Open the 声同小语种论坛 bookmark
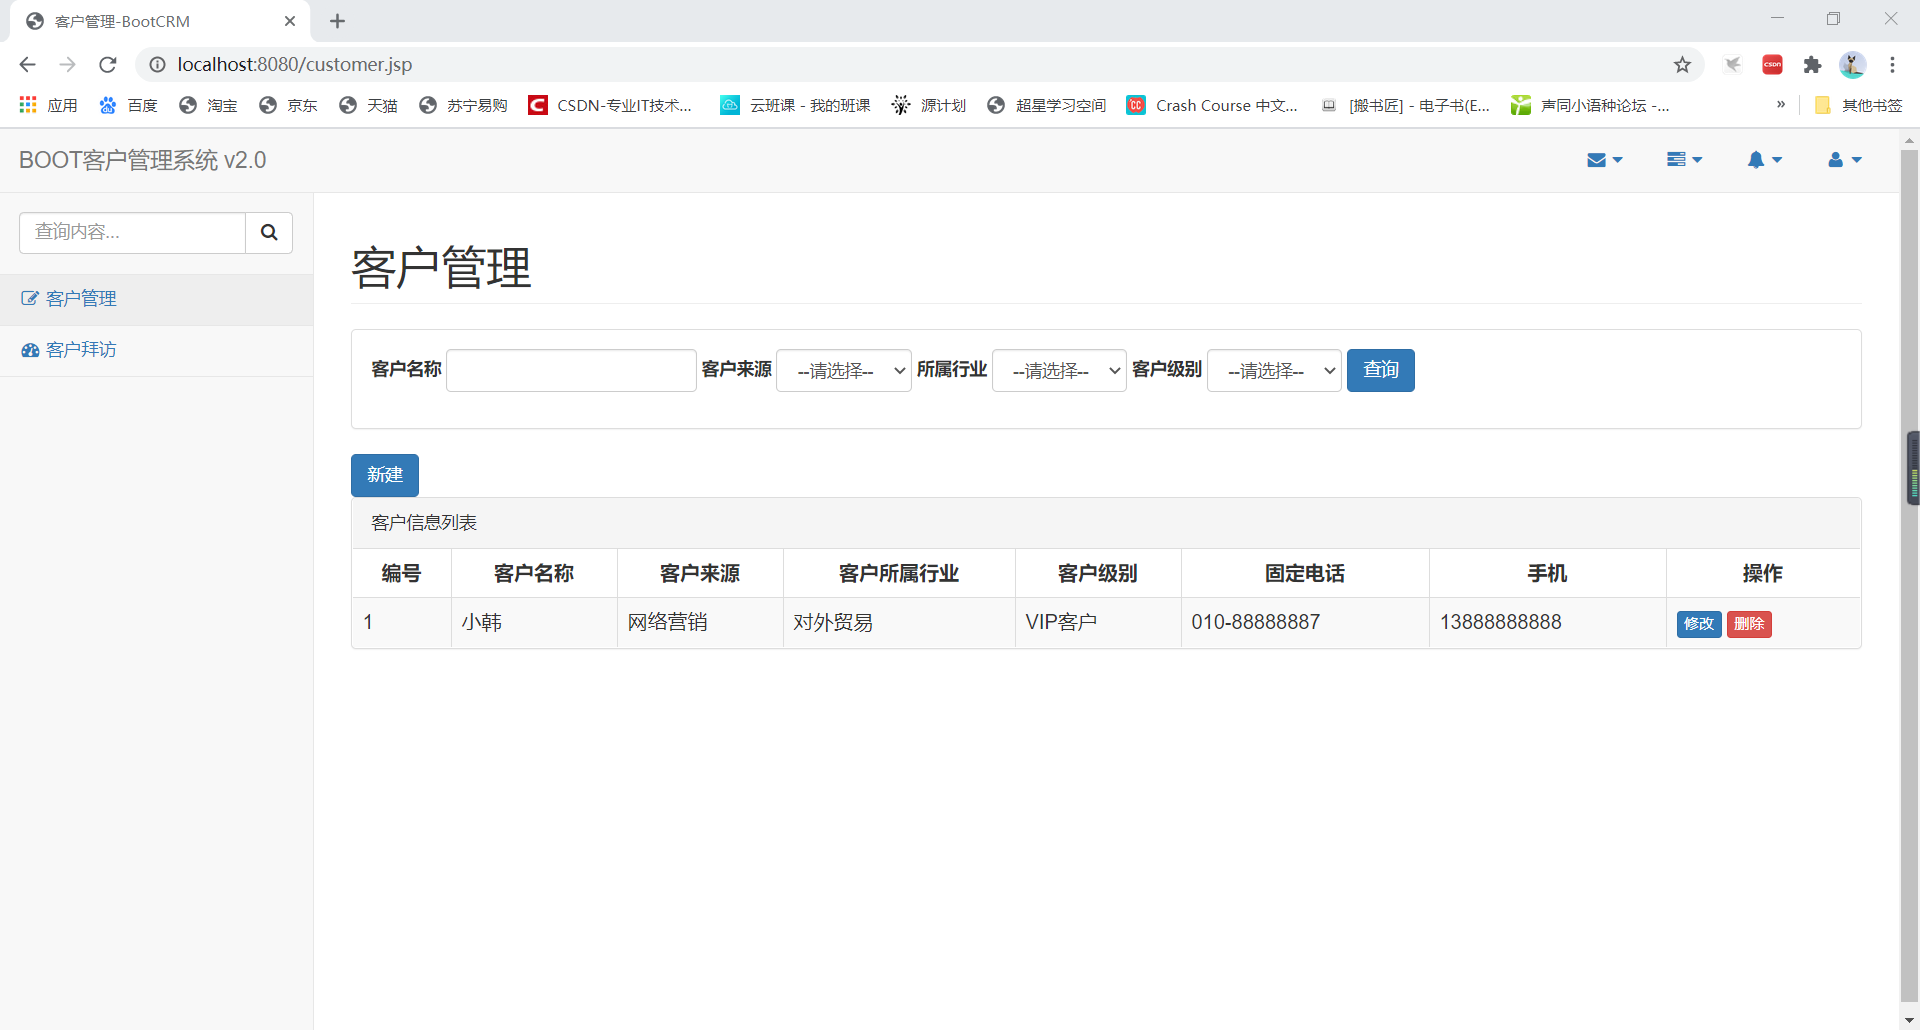The width and height of the screenshot is (1920, 1030). (x=1590, y=105)
